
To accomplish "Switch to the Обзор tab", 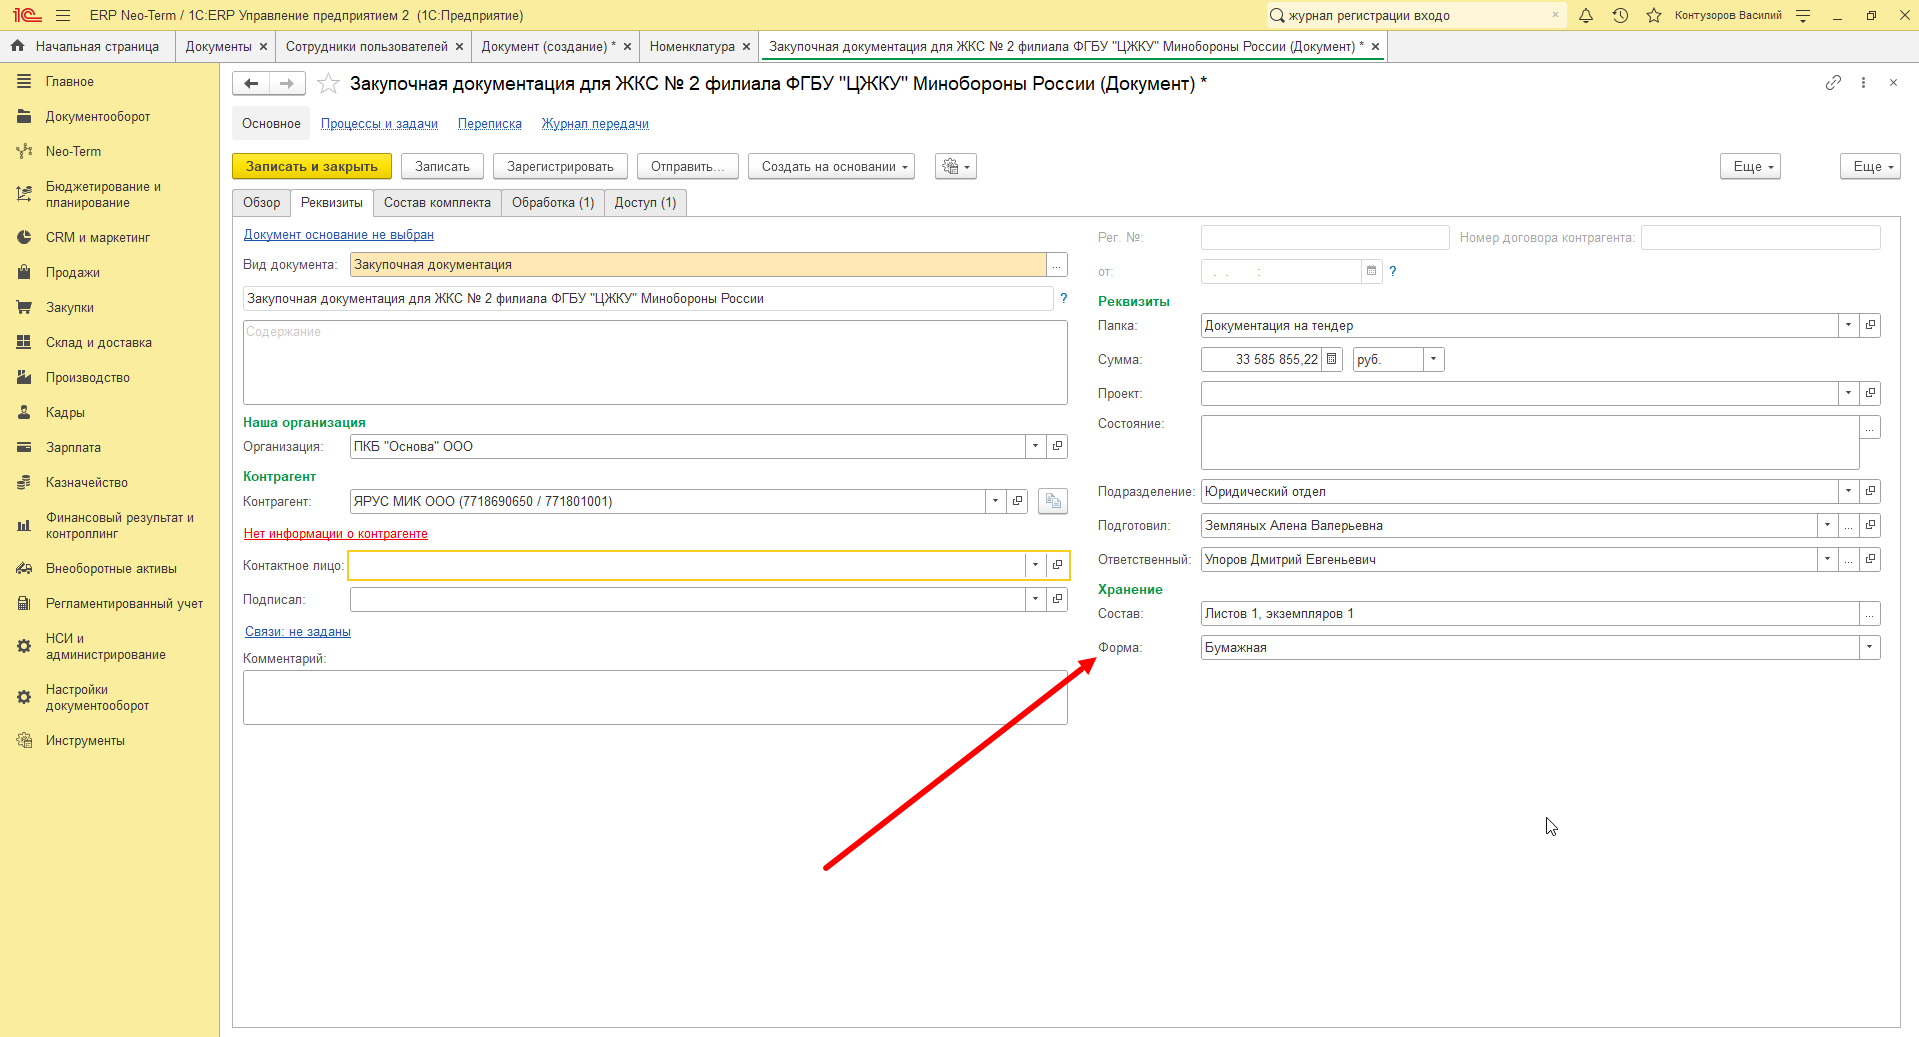I will tap(262, 202).
